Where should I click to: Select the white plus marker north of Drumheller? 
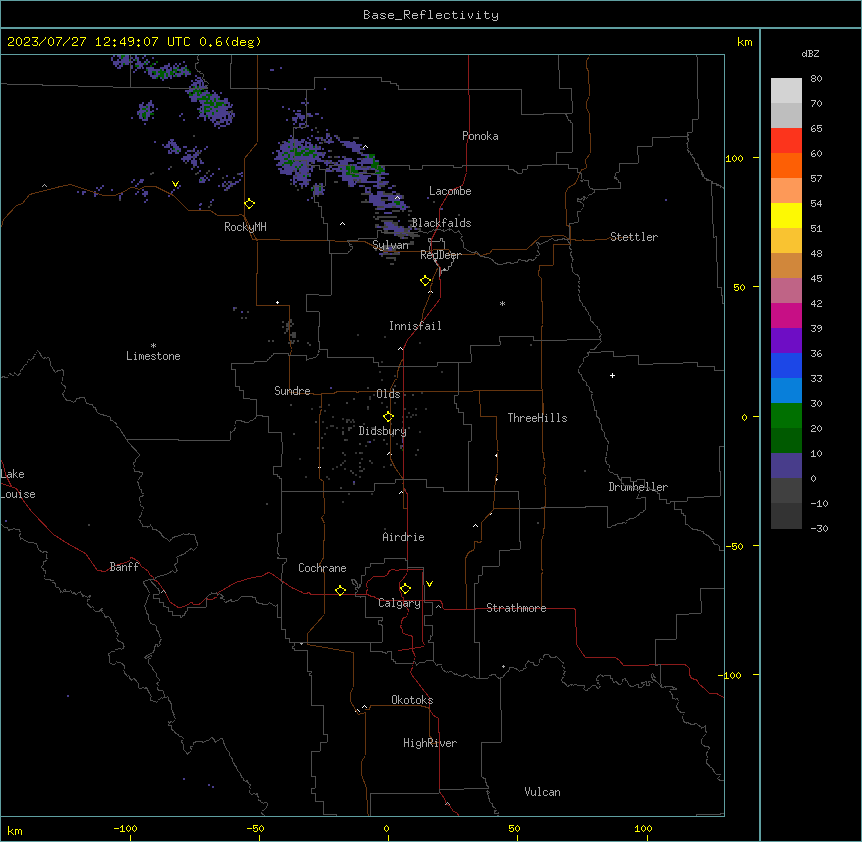pos(612,375)
